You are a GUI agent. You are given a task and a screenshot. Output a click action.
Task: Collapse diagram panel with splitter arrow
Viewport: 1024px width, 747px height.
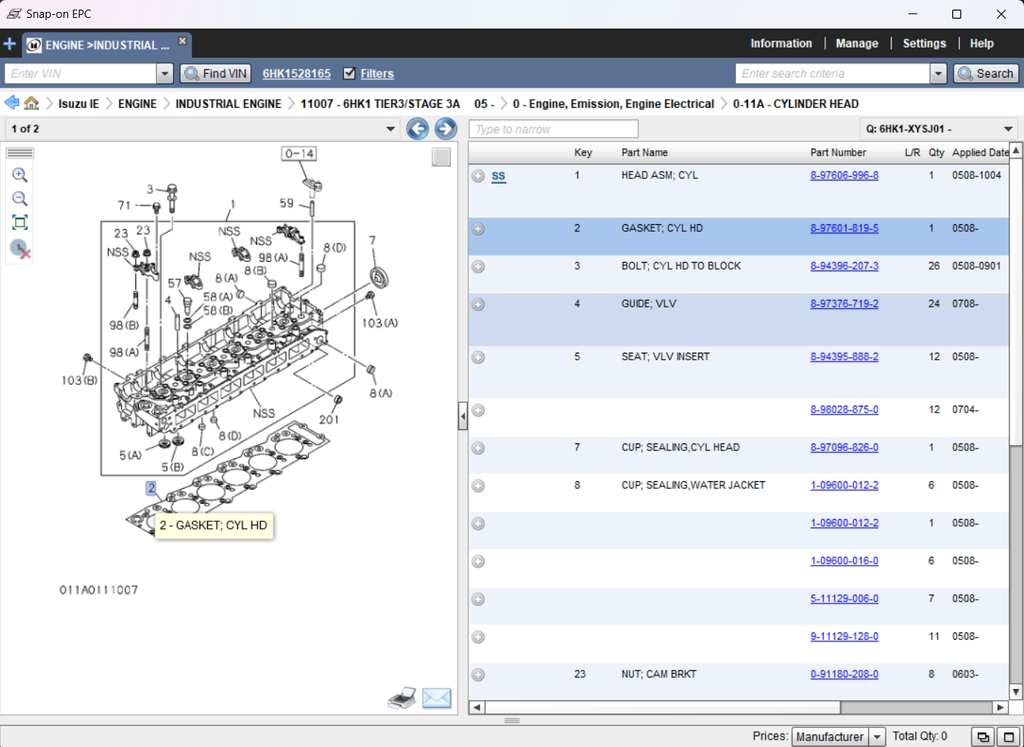[462, 416]
